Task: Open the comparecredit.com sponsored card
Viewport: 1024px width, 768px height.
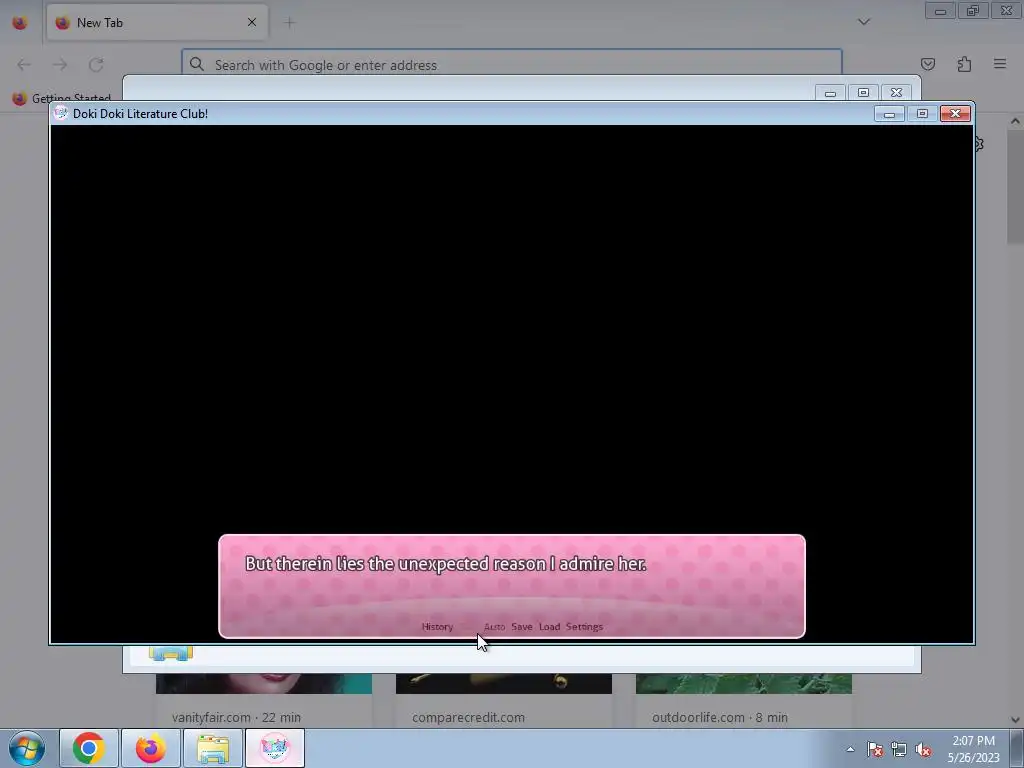Action: (504, 700)
